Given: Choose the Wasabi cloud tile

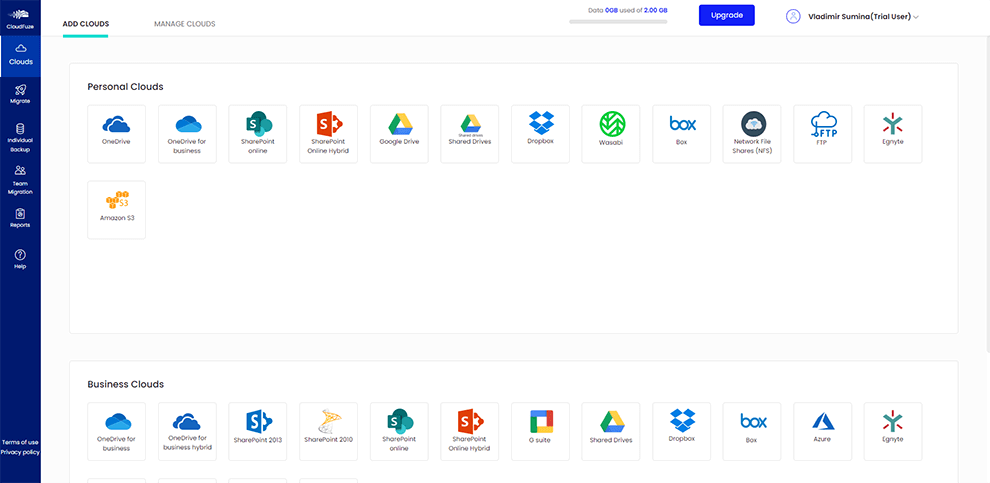Looking at the screenshot, I should pos(611,134).
